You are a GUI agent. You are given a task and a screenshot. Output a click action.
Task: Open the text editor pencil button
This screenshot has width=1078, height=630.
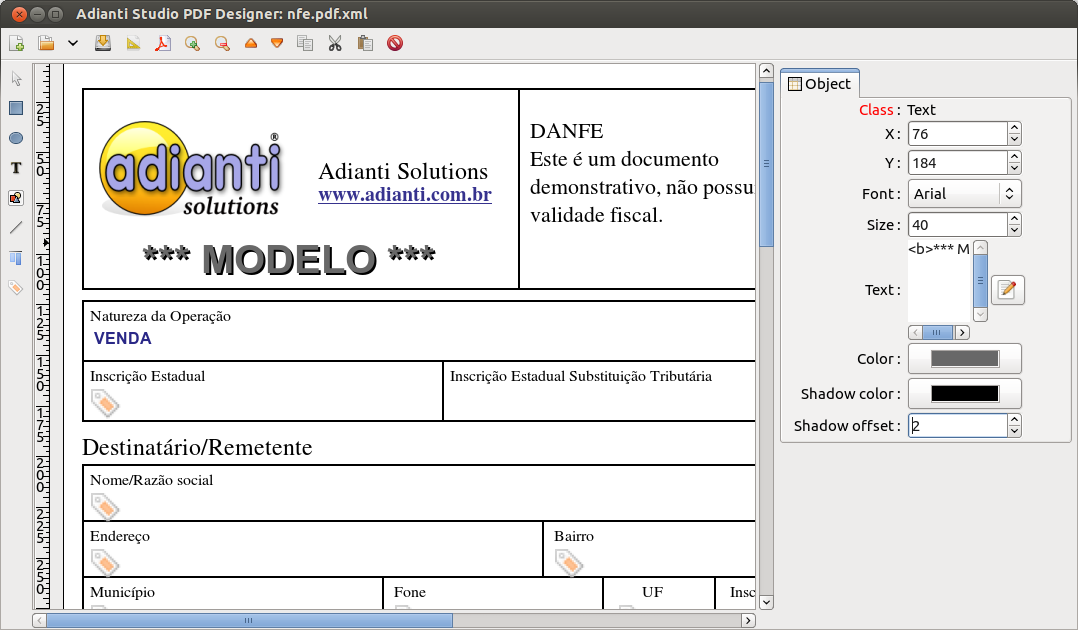coord(1007,290)
